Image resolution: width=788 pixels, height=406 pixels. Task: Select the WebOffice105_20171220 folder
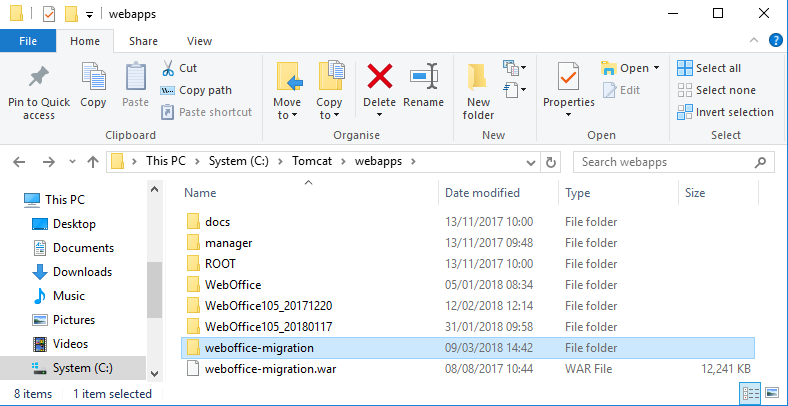[x=468, y=306]
